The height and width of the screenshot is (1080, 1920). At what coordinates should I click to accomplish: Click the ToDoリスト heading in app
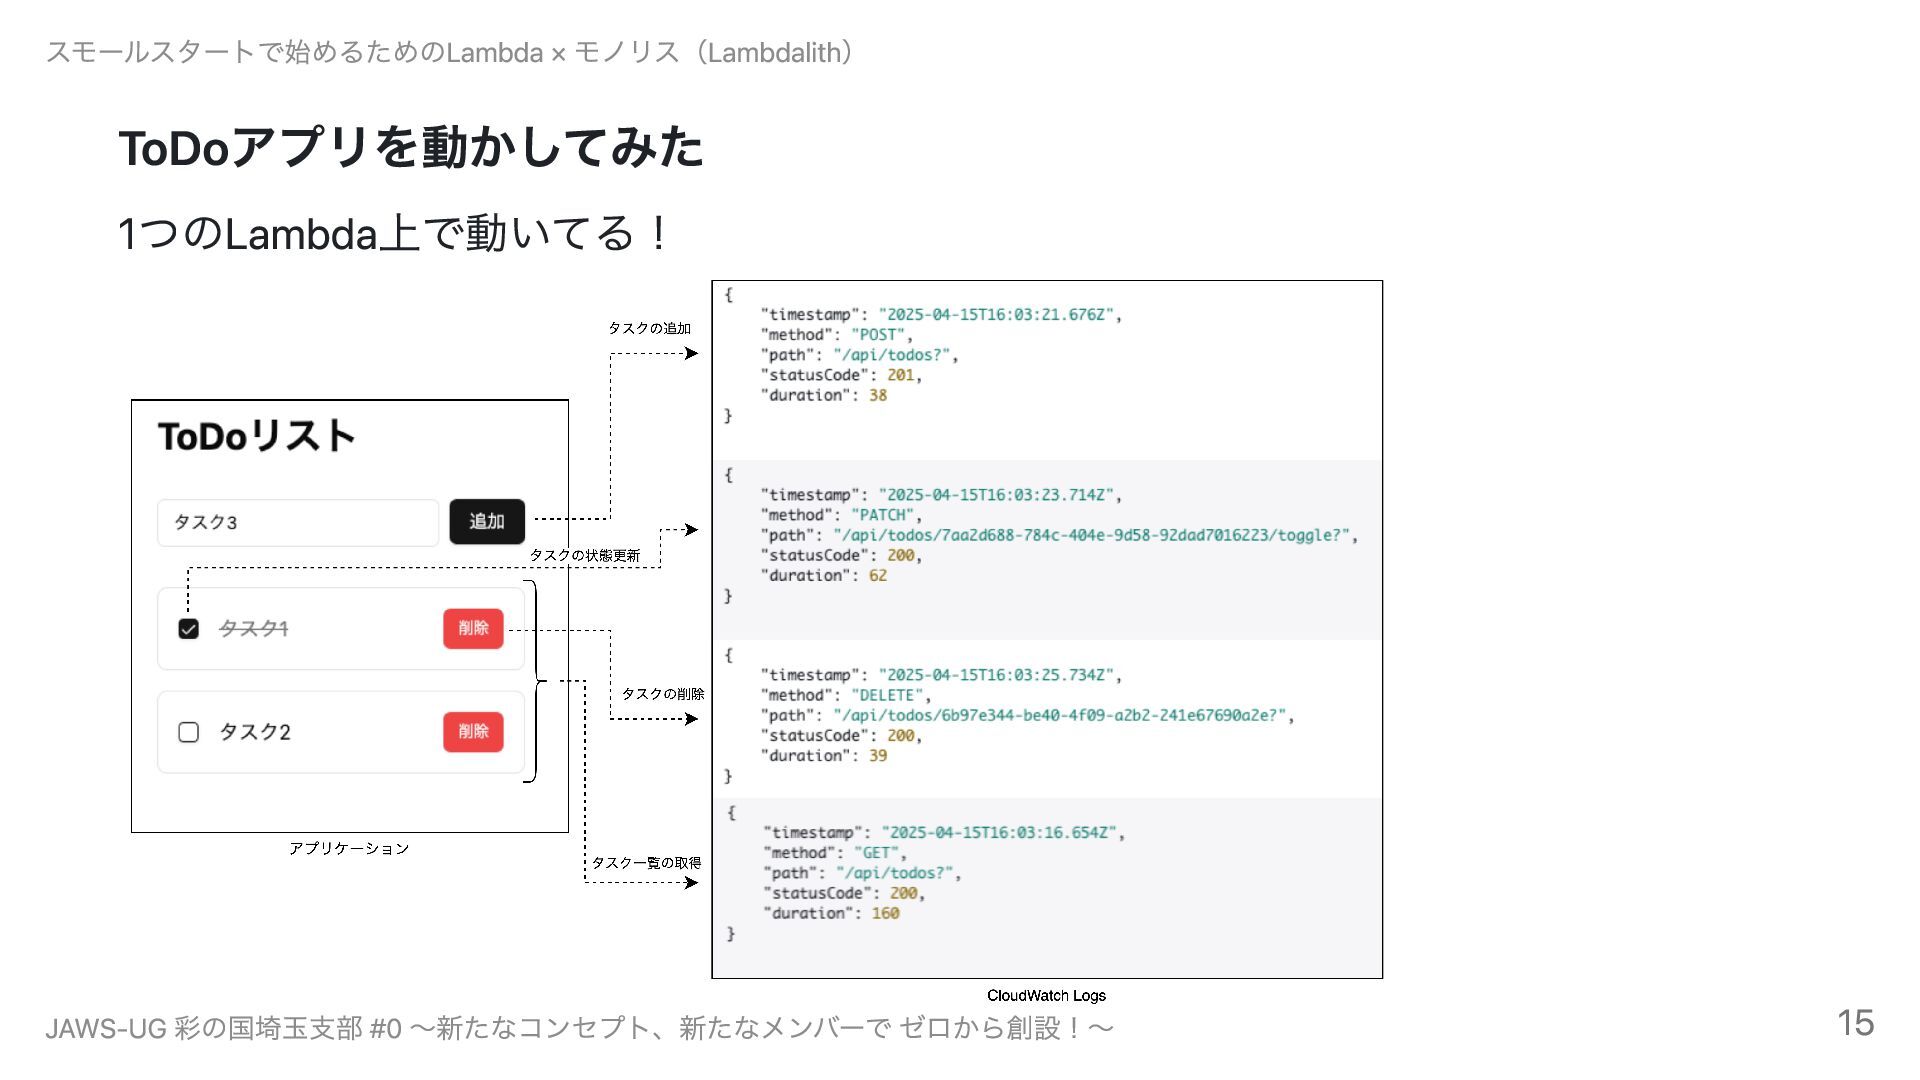[256, 437]
